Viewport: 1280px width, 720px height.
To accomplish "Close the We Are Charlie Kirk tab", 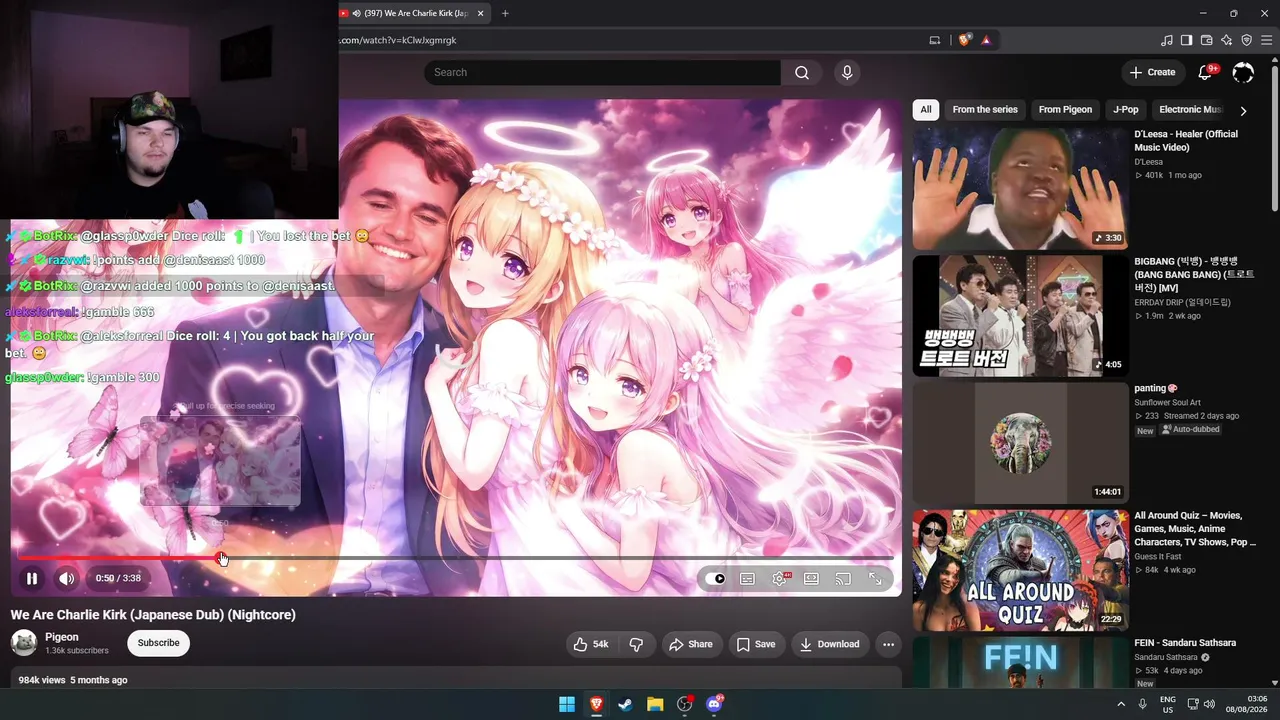I will pos(481,13).
